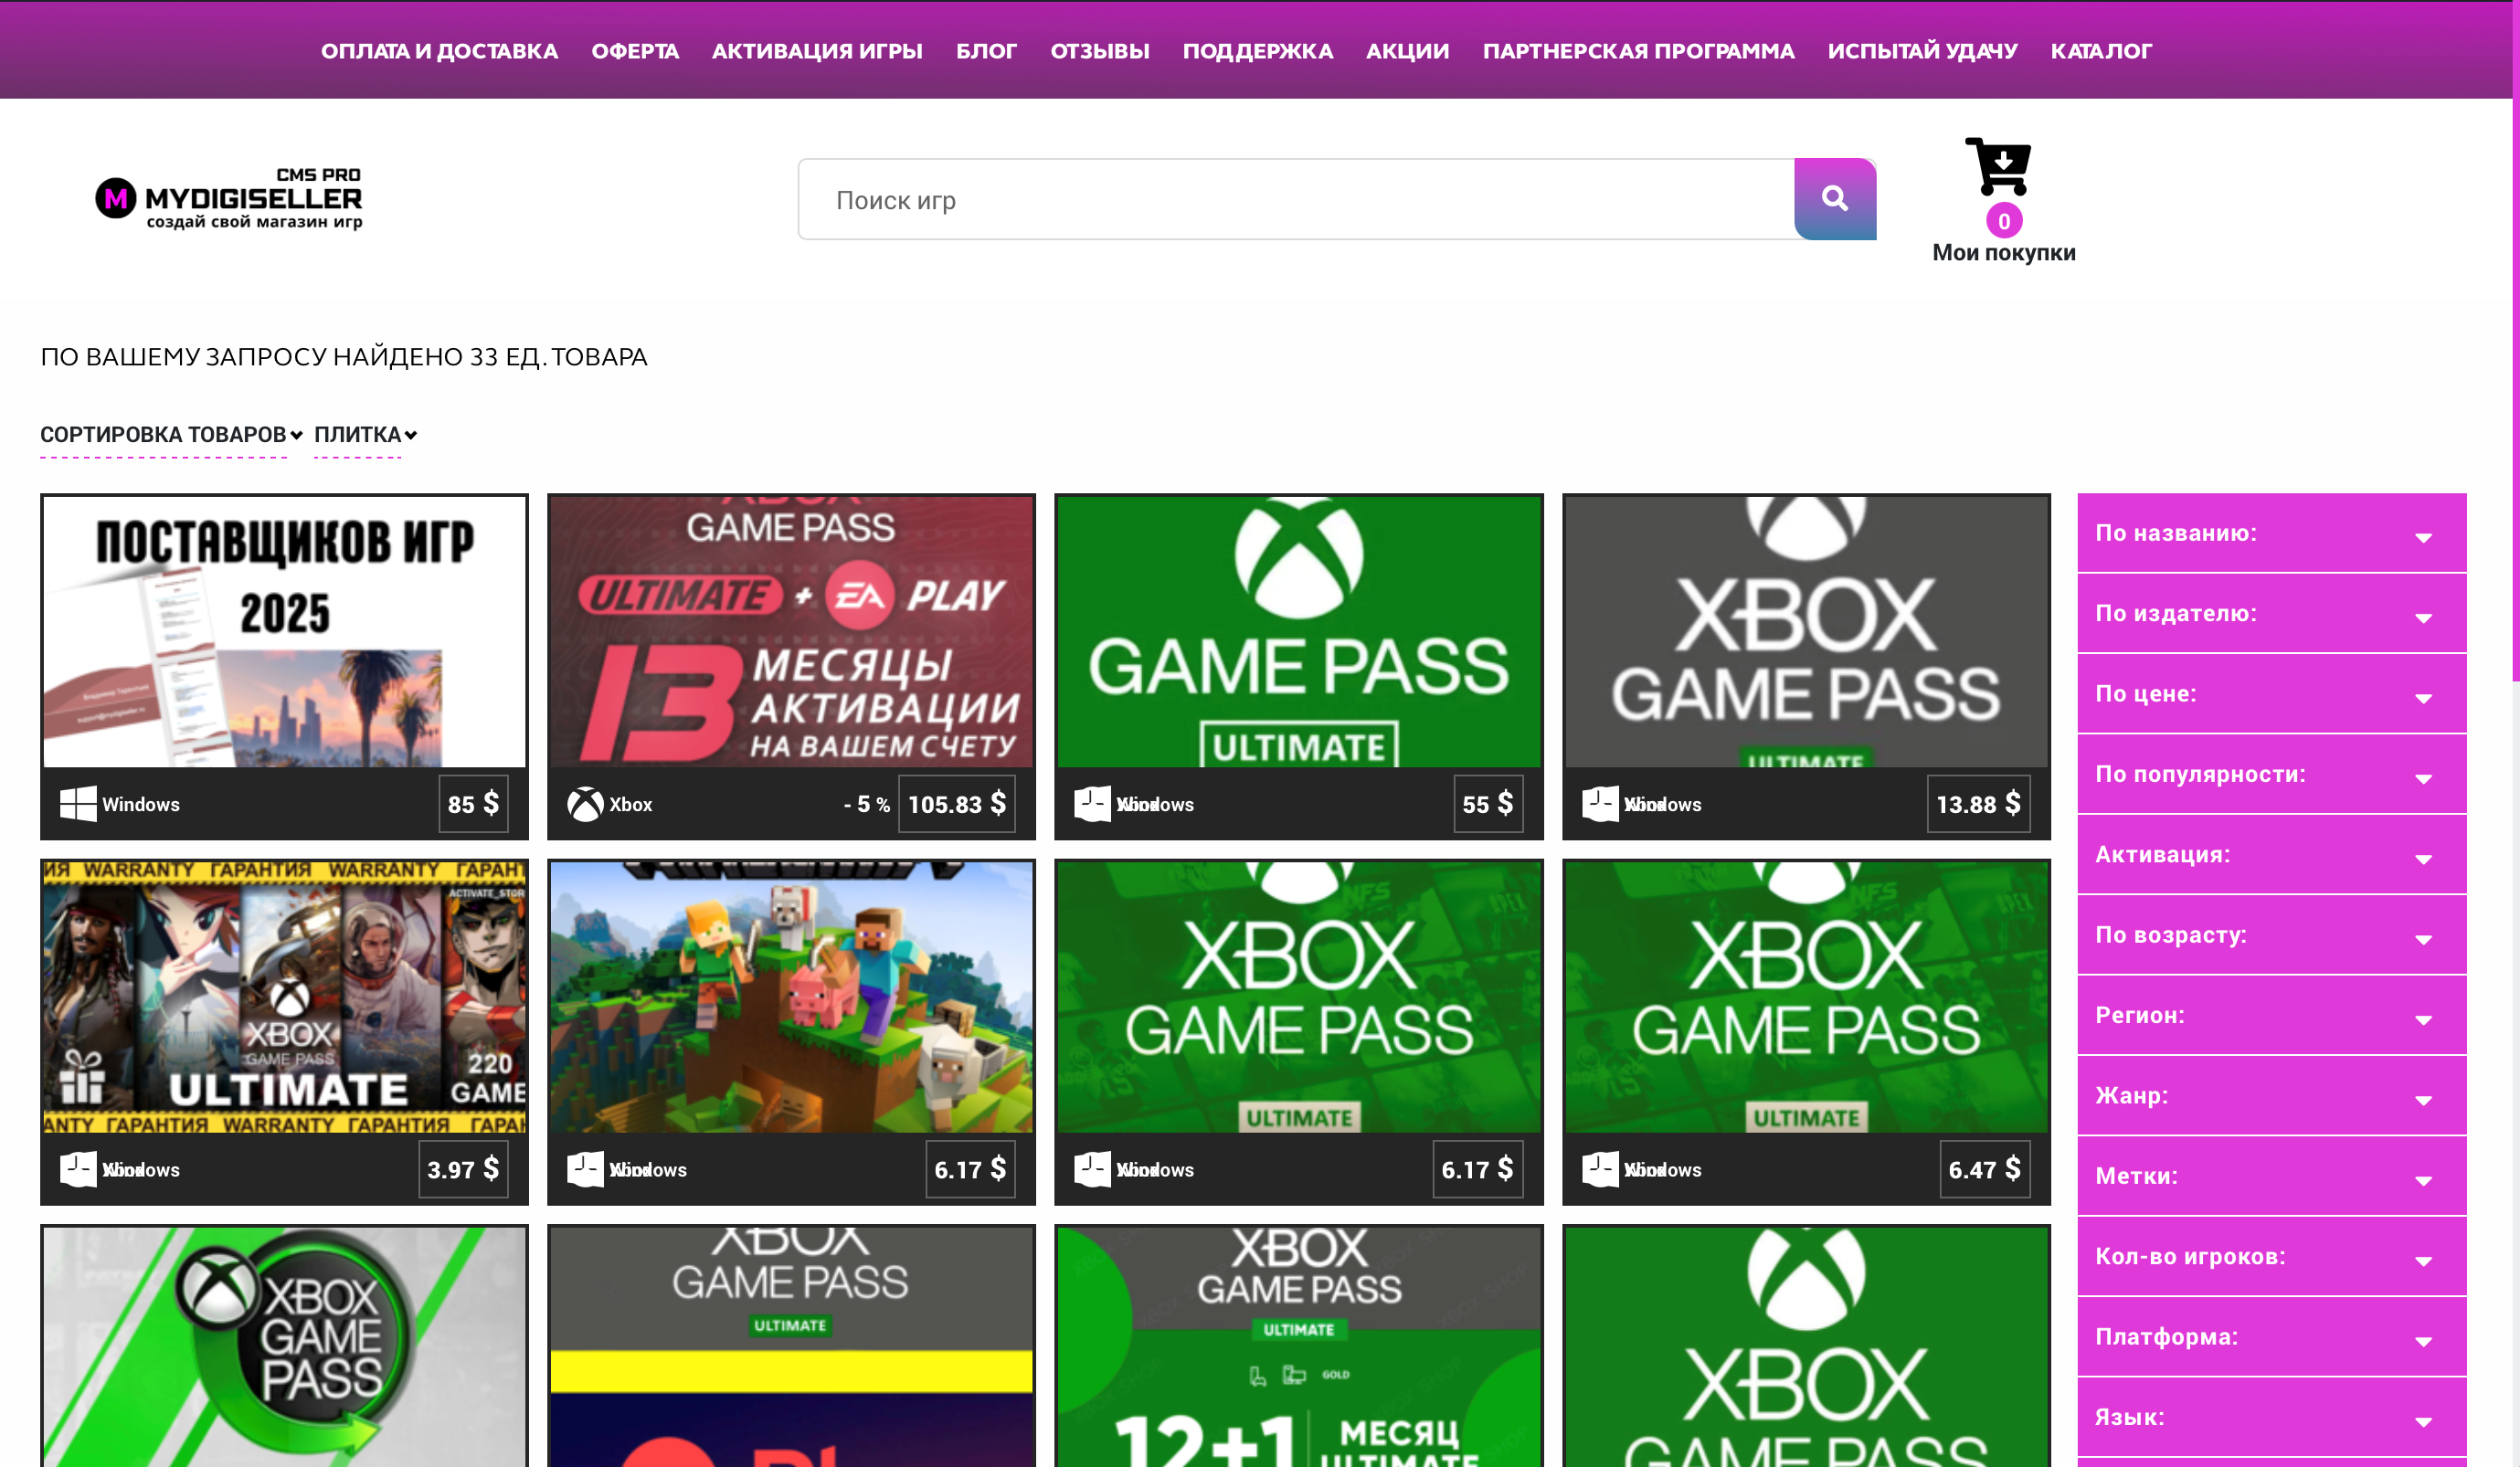Expand the Язык filter
This screenshot has height=1467, width=2520.
point(2271,1417)
